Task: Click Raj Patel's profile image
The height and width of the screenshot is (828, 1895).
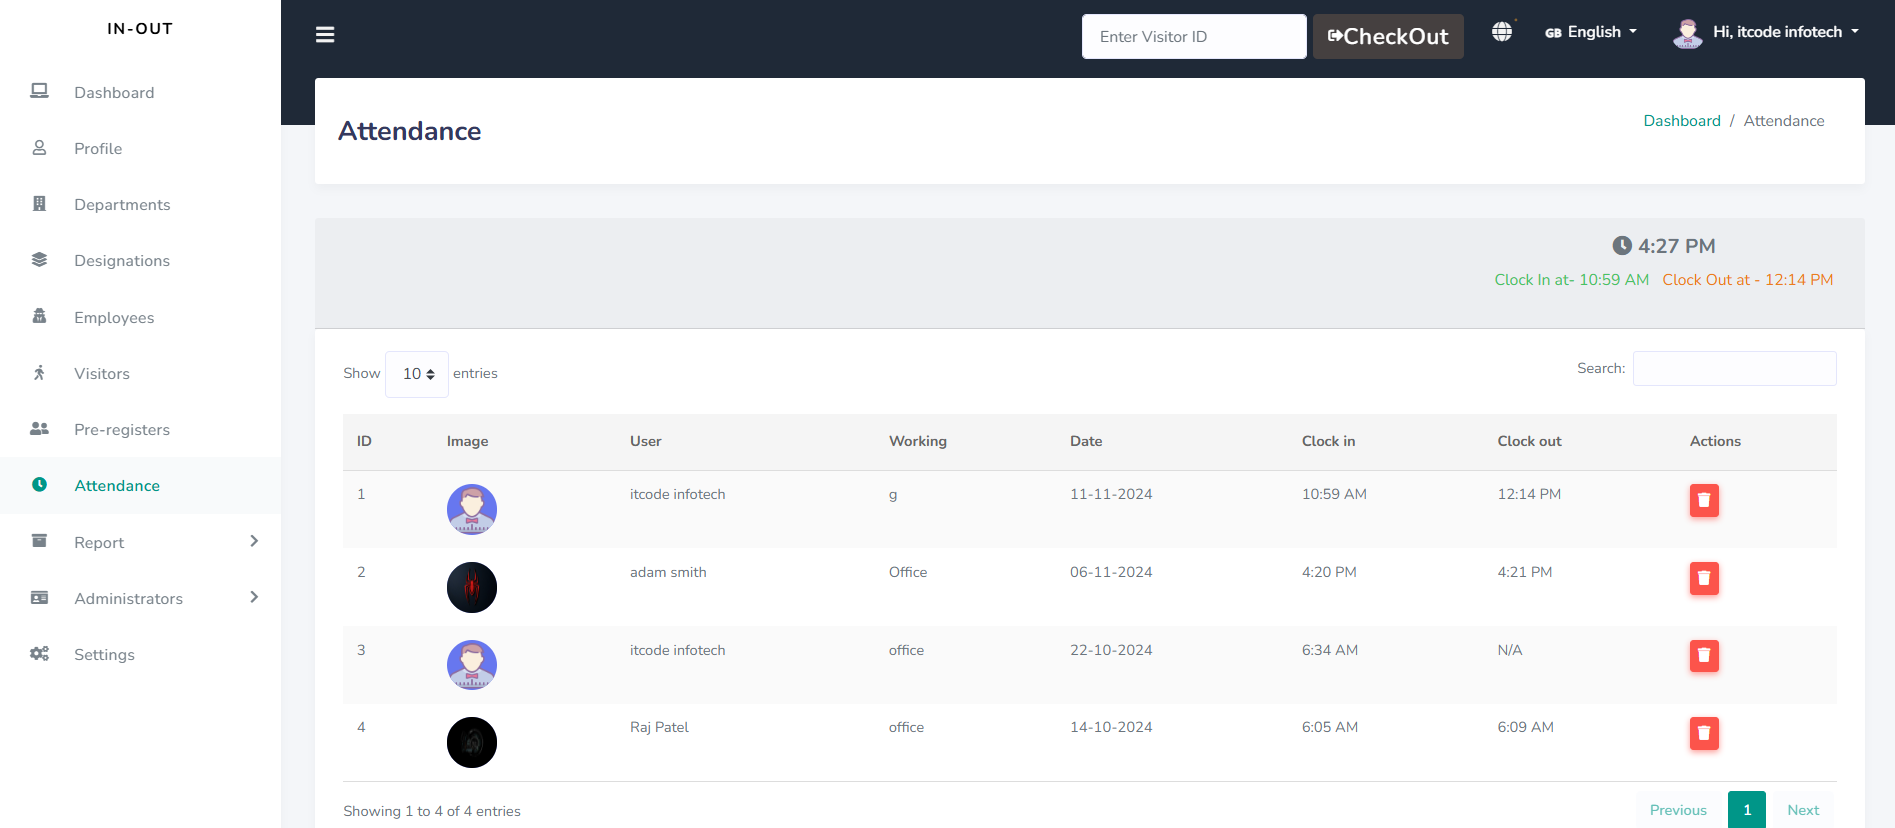Action: coord(472,742)
